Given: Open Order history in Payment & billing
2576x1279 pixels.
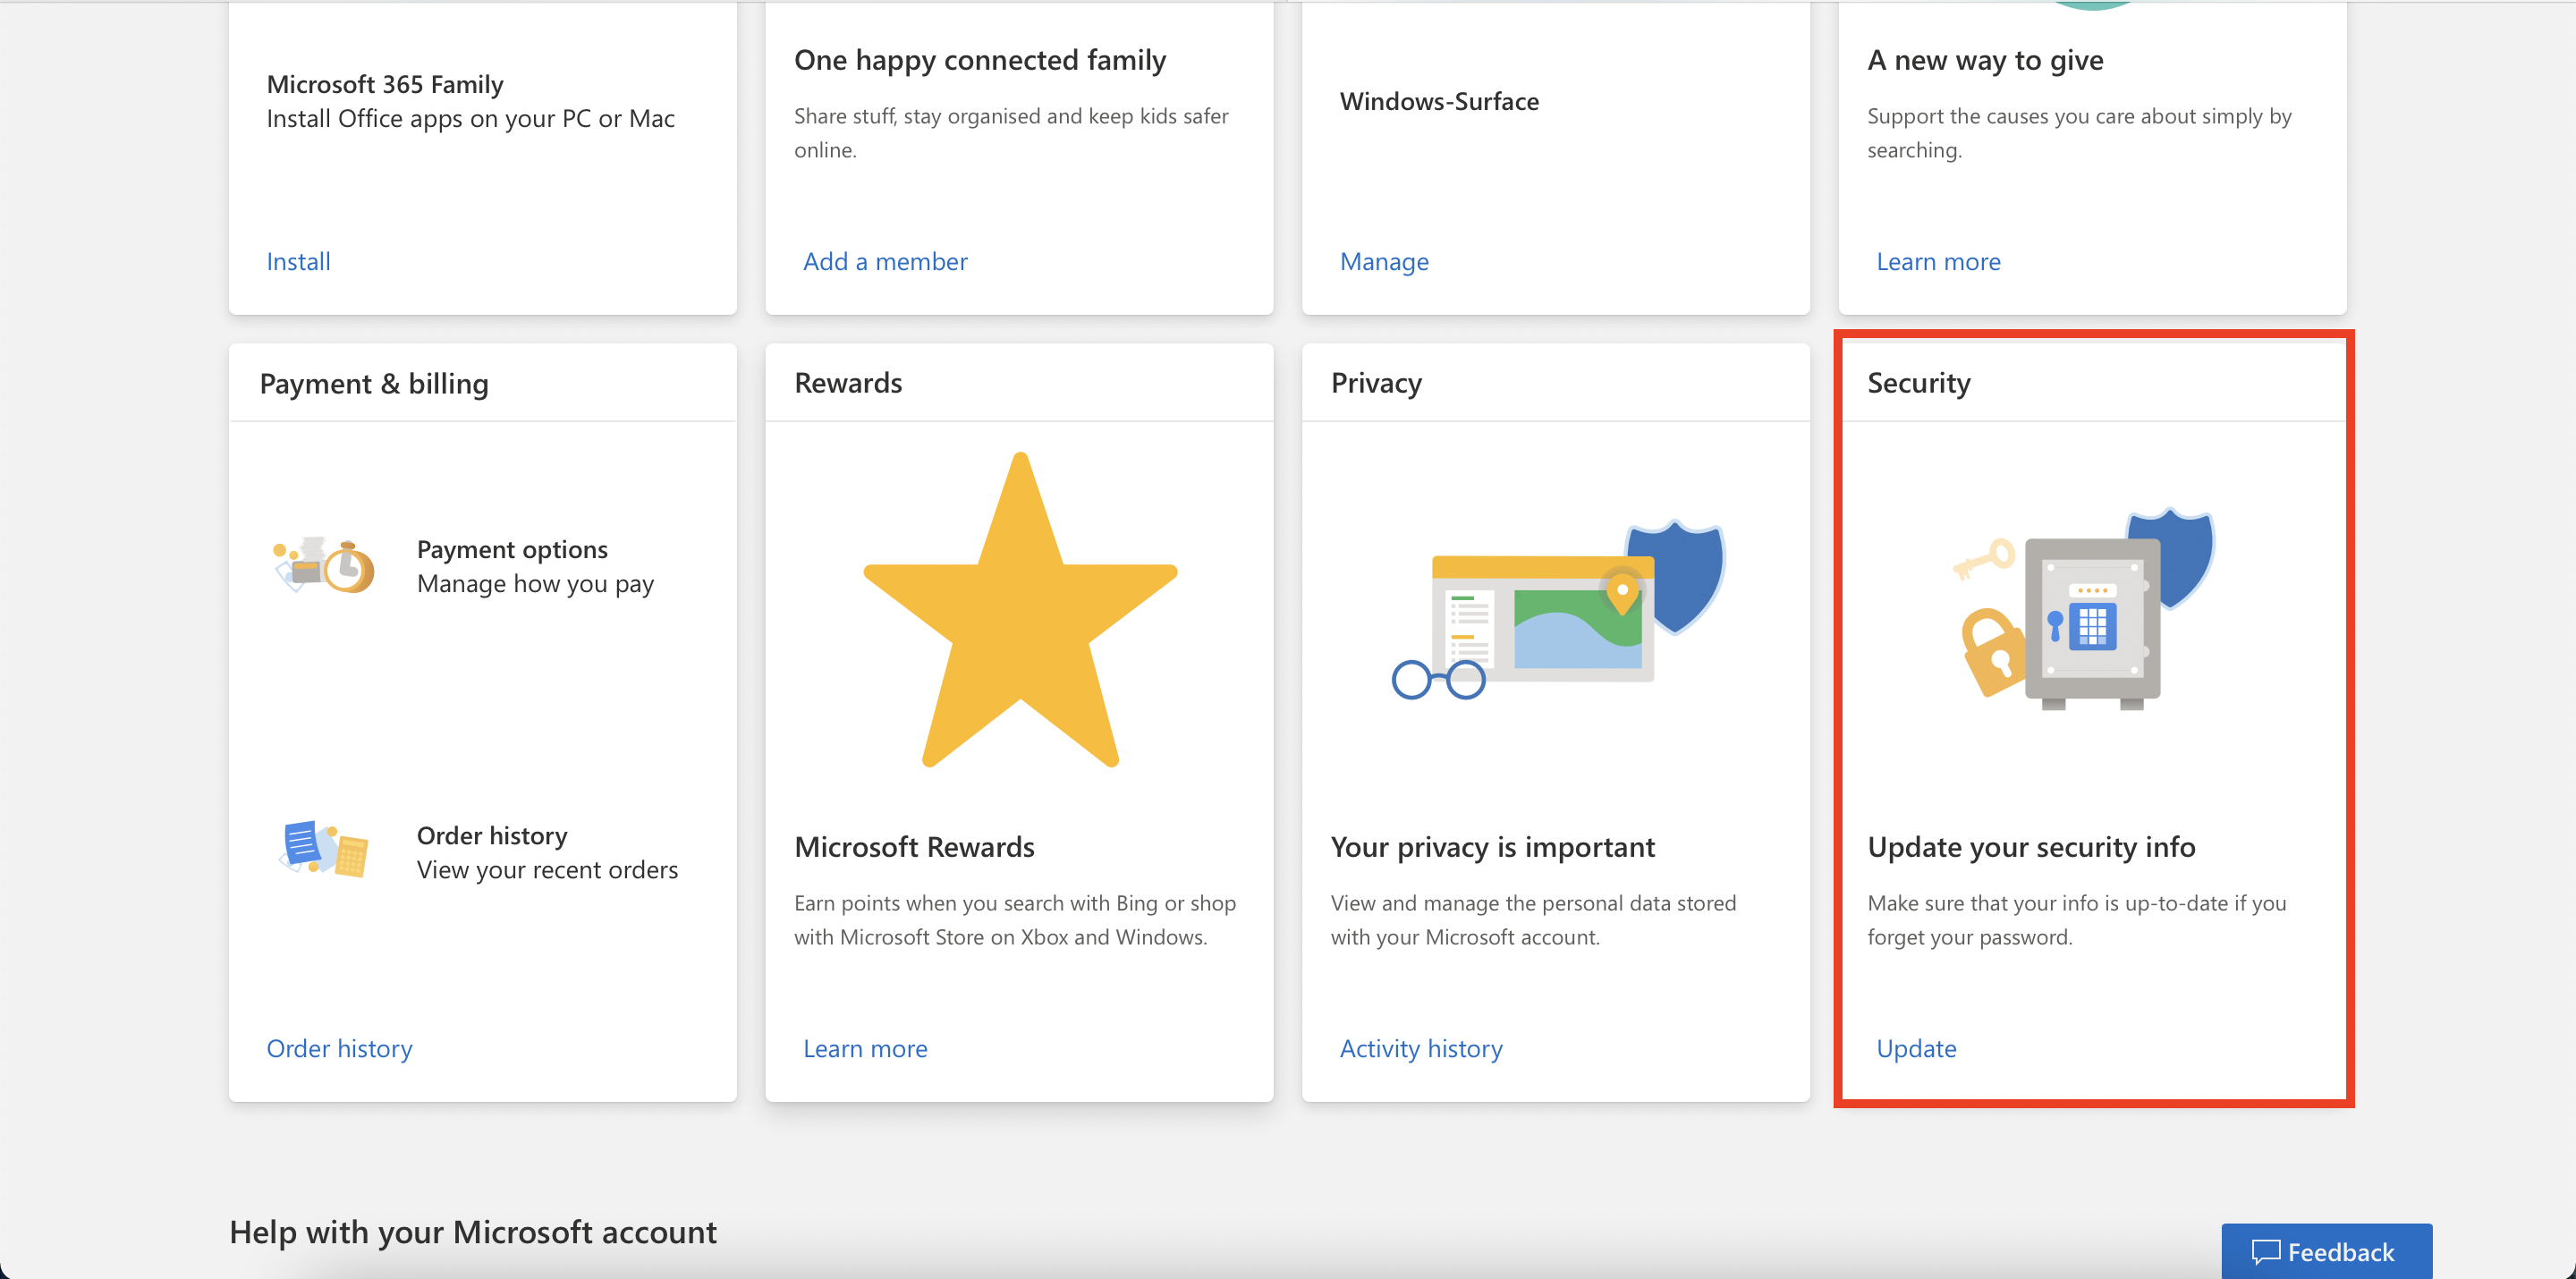Looking at the screenshot, I should click(x=339, y=1048).
